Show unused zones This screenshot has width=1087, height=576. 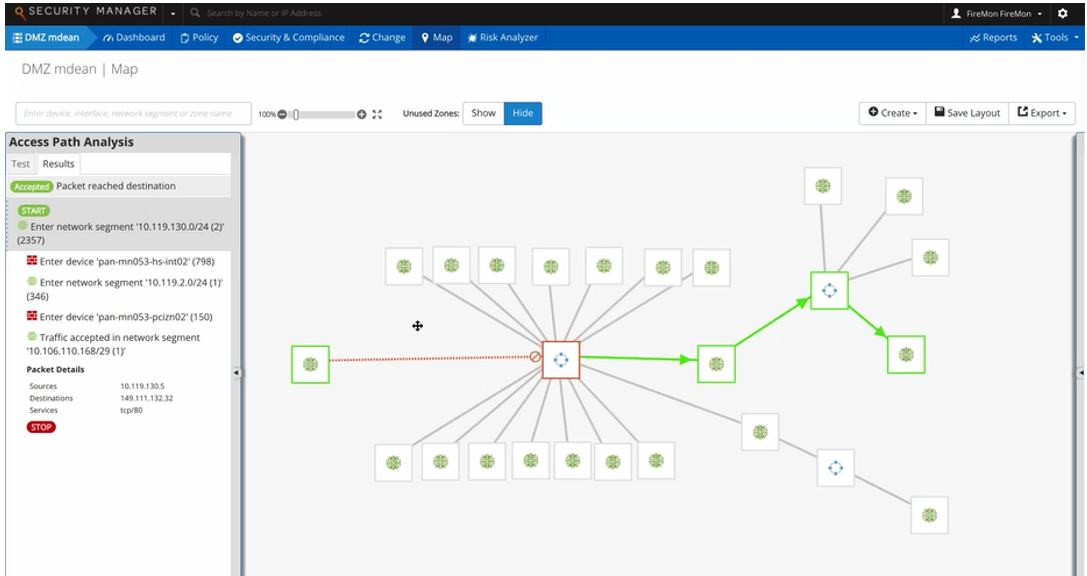(483, 113)
